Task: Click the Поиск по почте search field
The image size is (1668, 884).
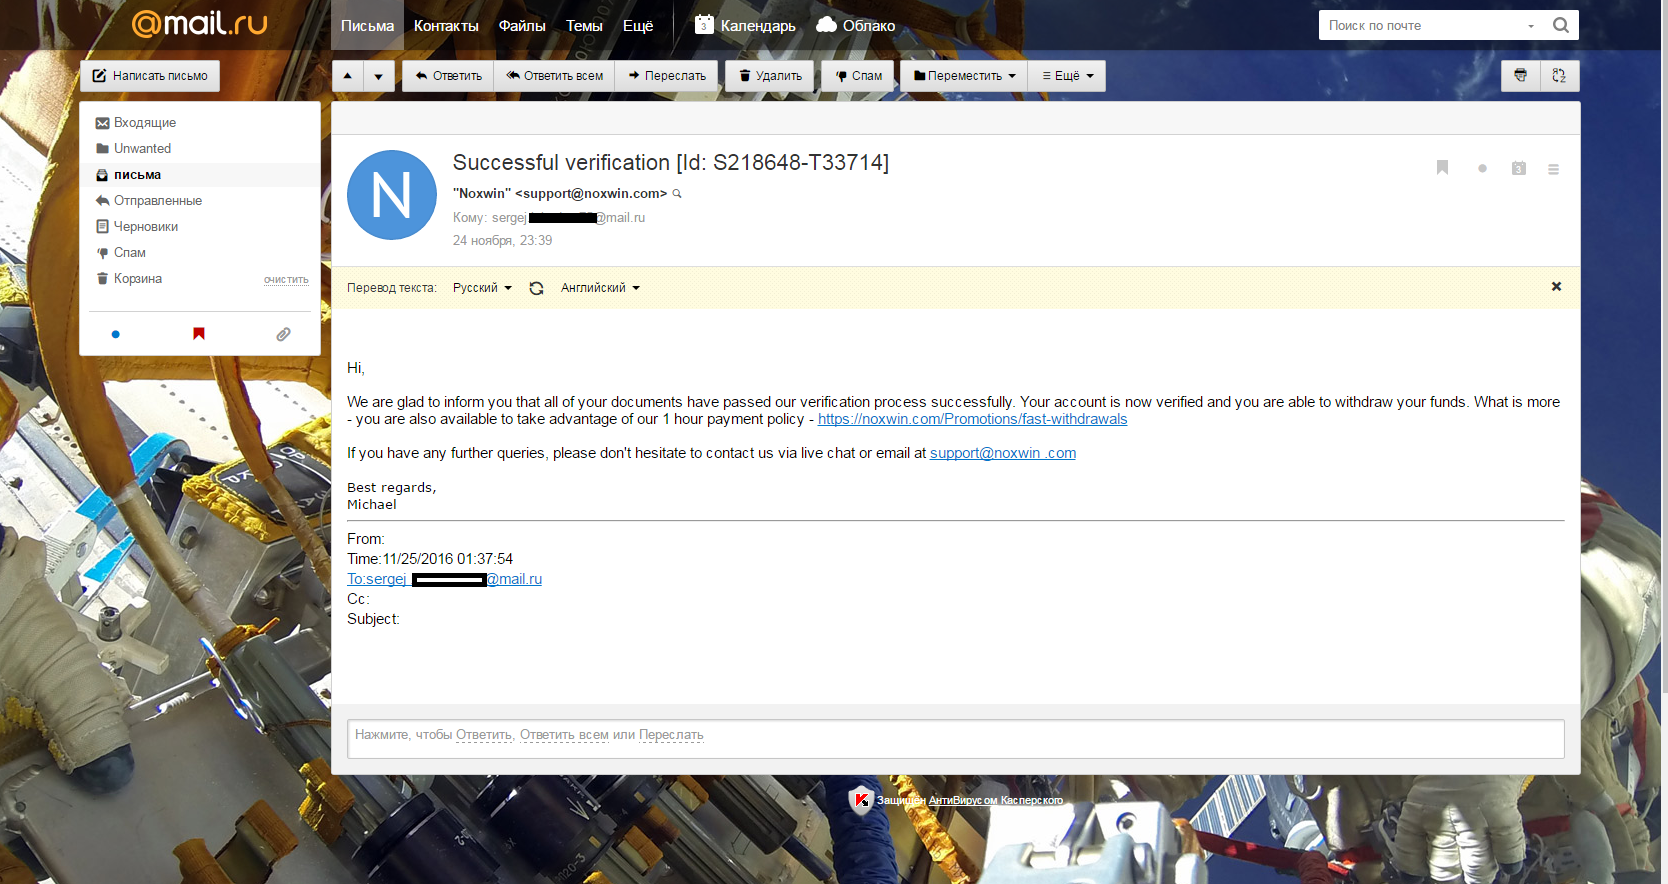Action: coord(1422,26)
